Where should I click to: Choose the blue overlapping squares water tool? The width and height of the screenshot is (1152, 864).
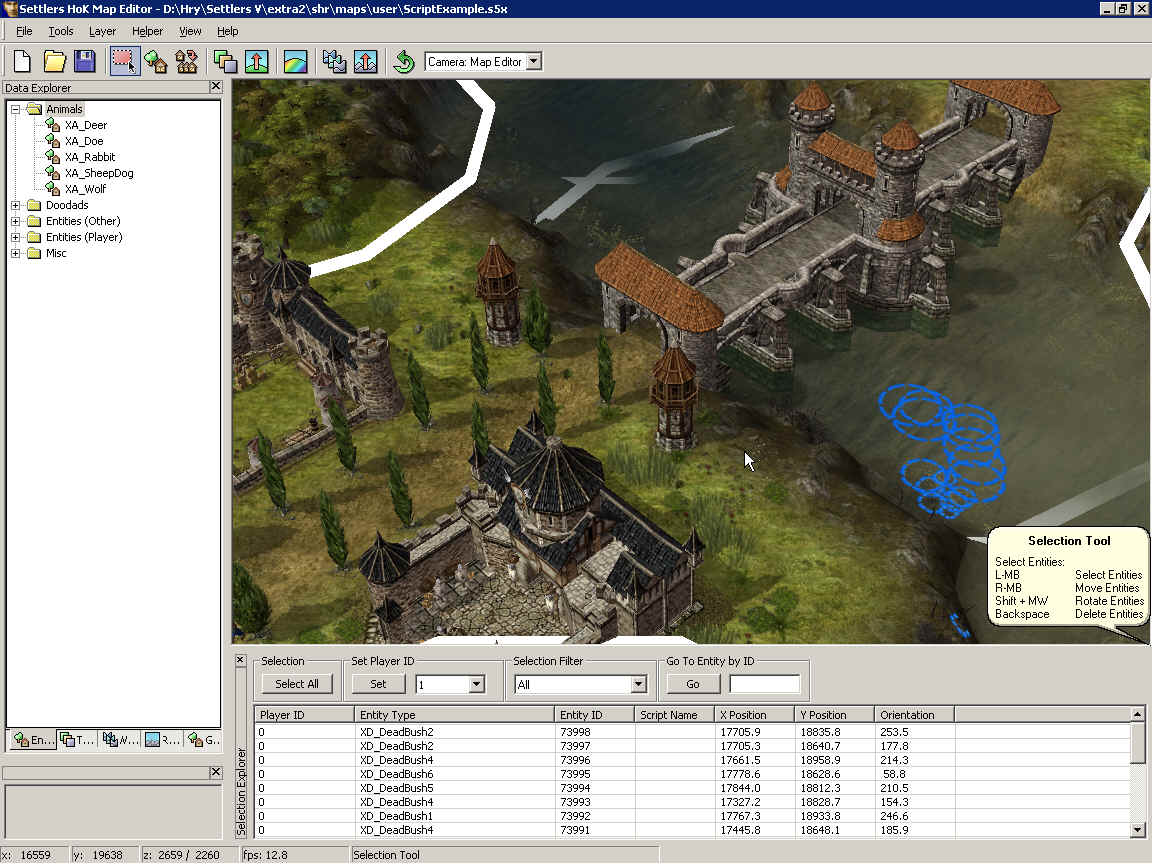[334, 62]
